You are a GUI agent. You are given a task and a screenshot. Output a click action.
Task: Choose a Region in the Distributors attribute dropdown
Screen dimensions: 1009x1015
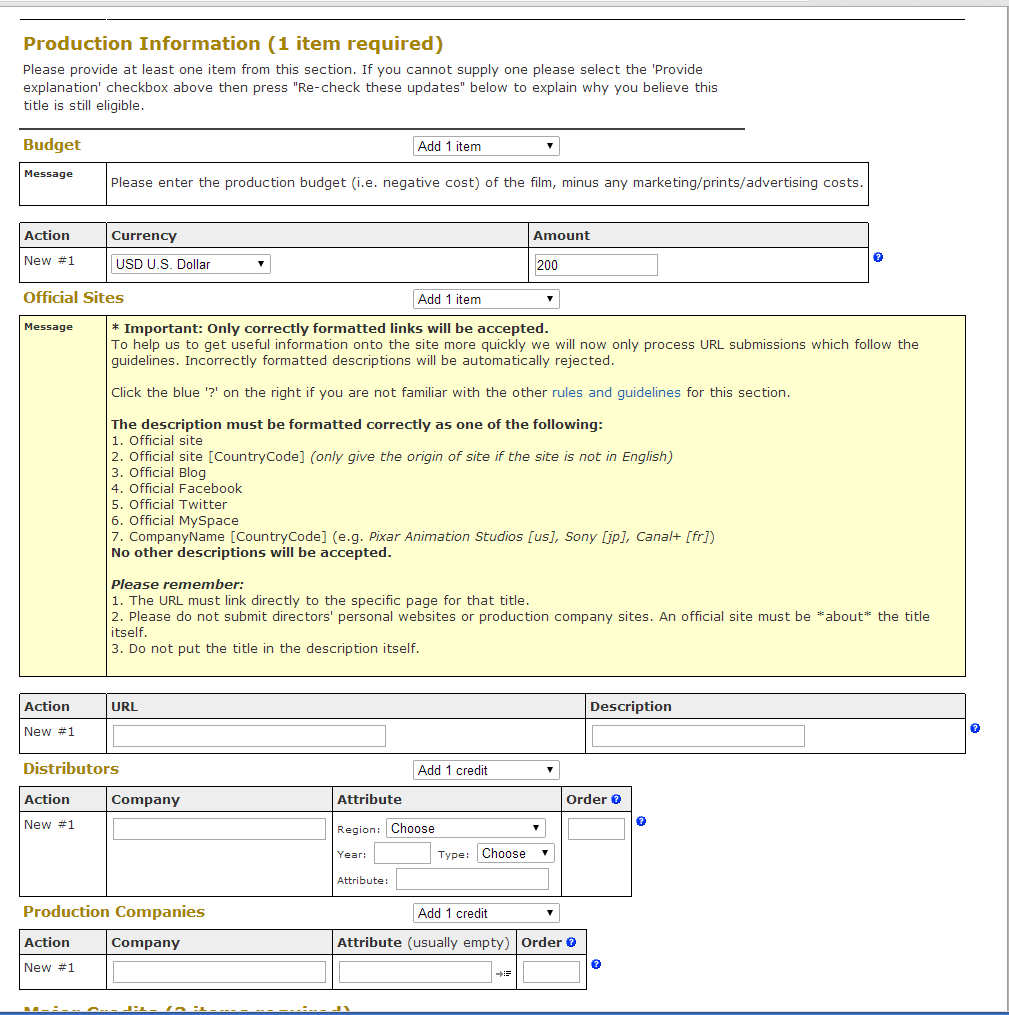[466, 828]
